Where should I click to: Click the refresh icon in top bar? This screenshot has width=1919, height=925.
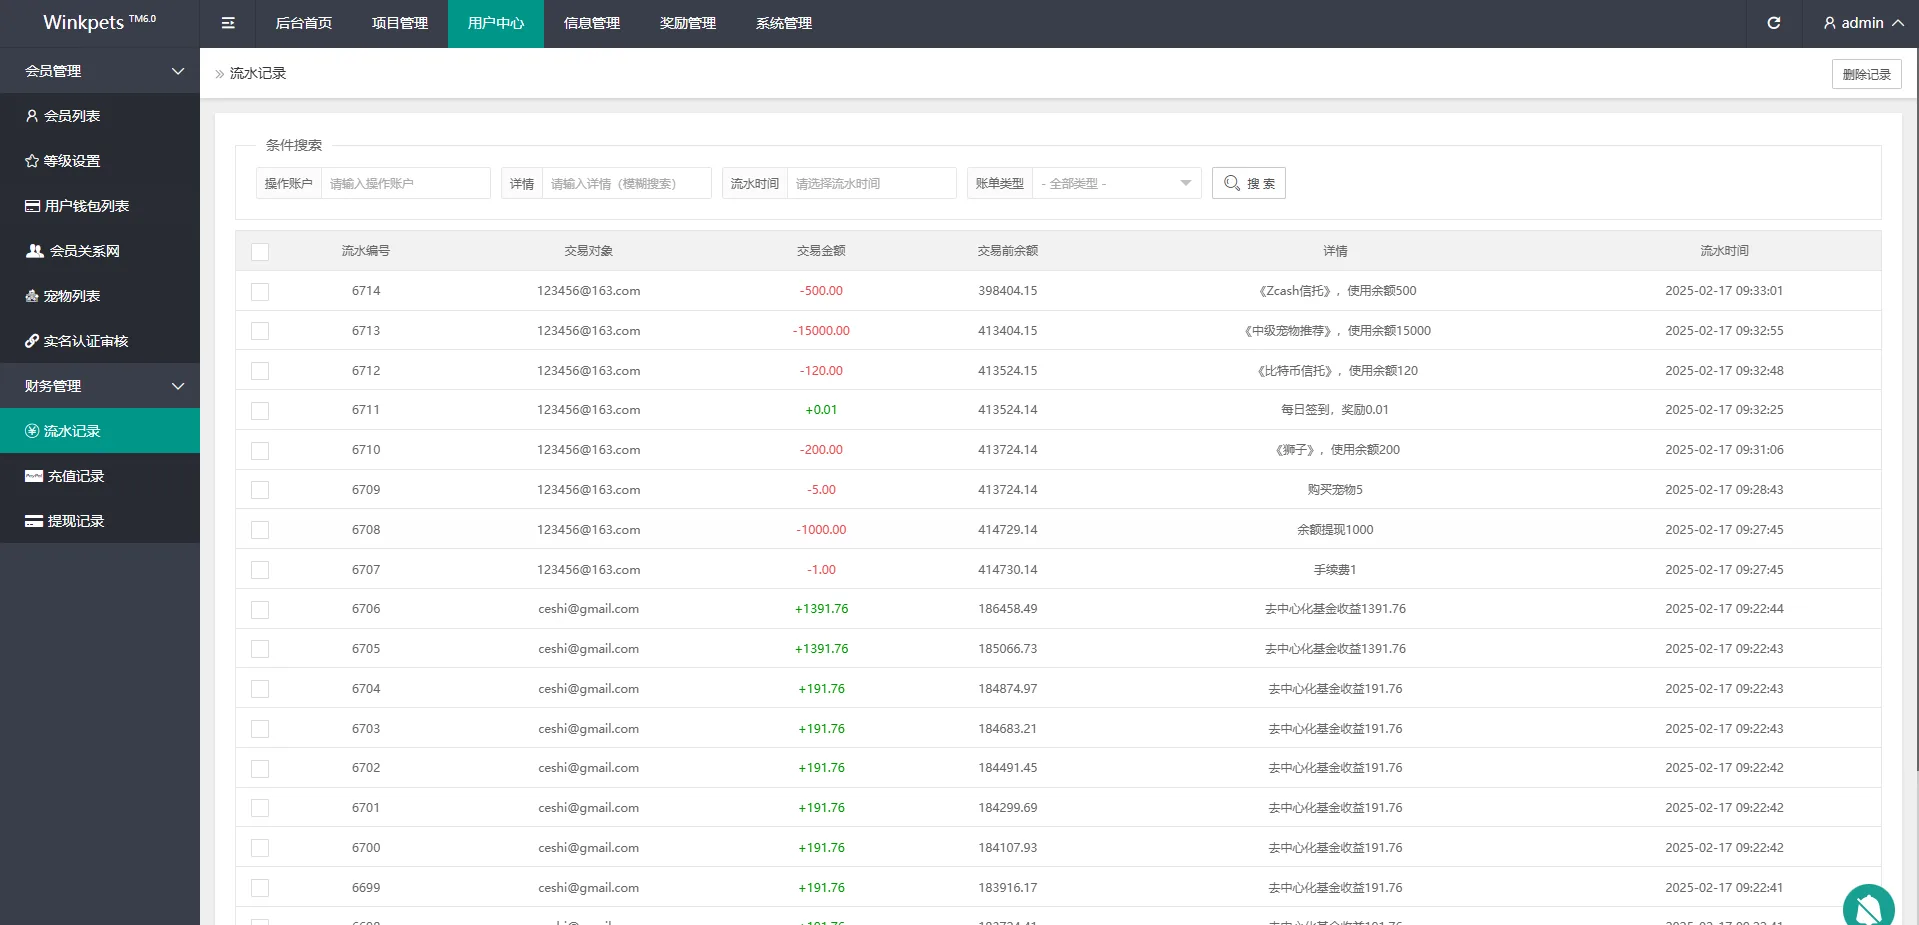tap(1773, 23)
